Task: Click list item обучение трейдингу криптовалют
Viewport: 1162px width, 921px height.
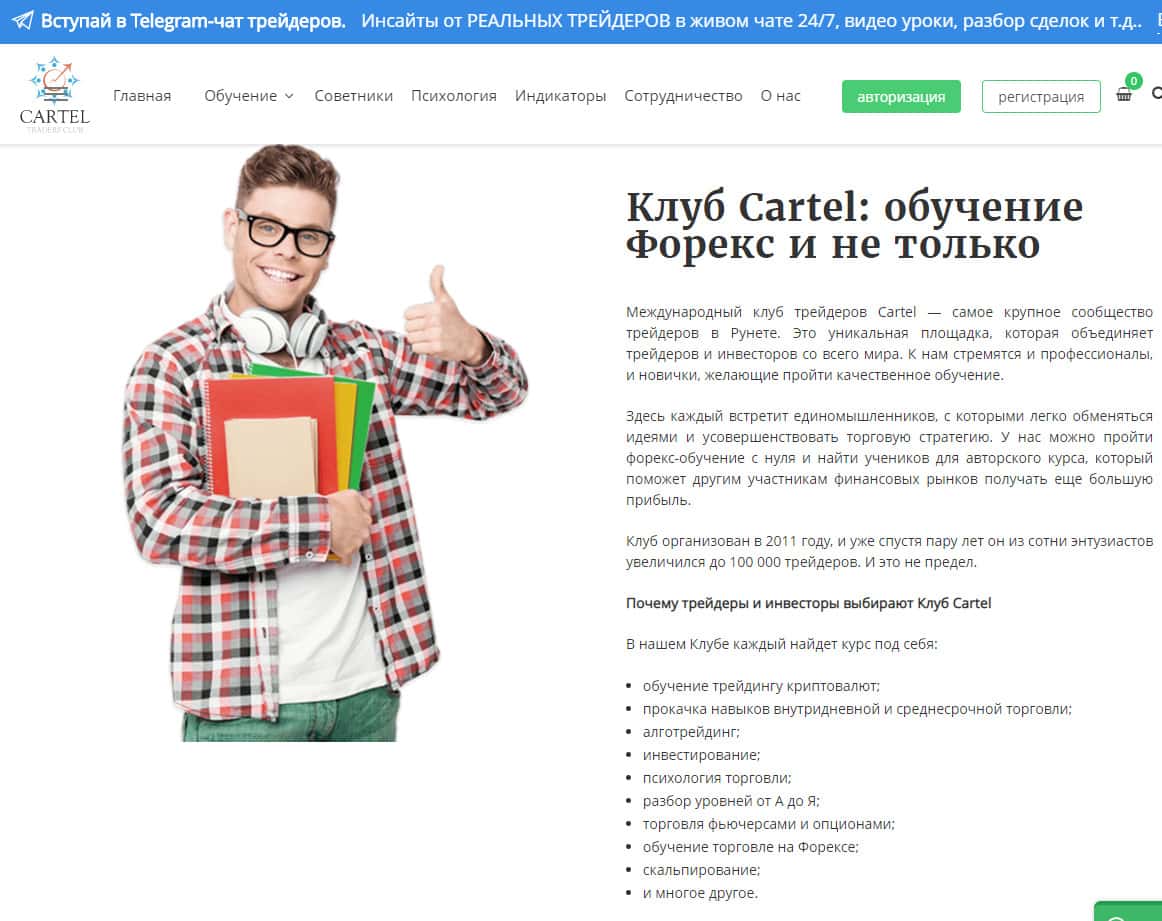Action: (x=761, y=686)
